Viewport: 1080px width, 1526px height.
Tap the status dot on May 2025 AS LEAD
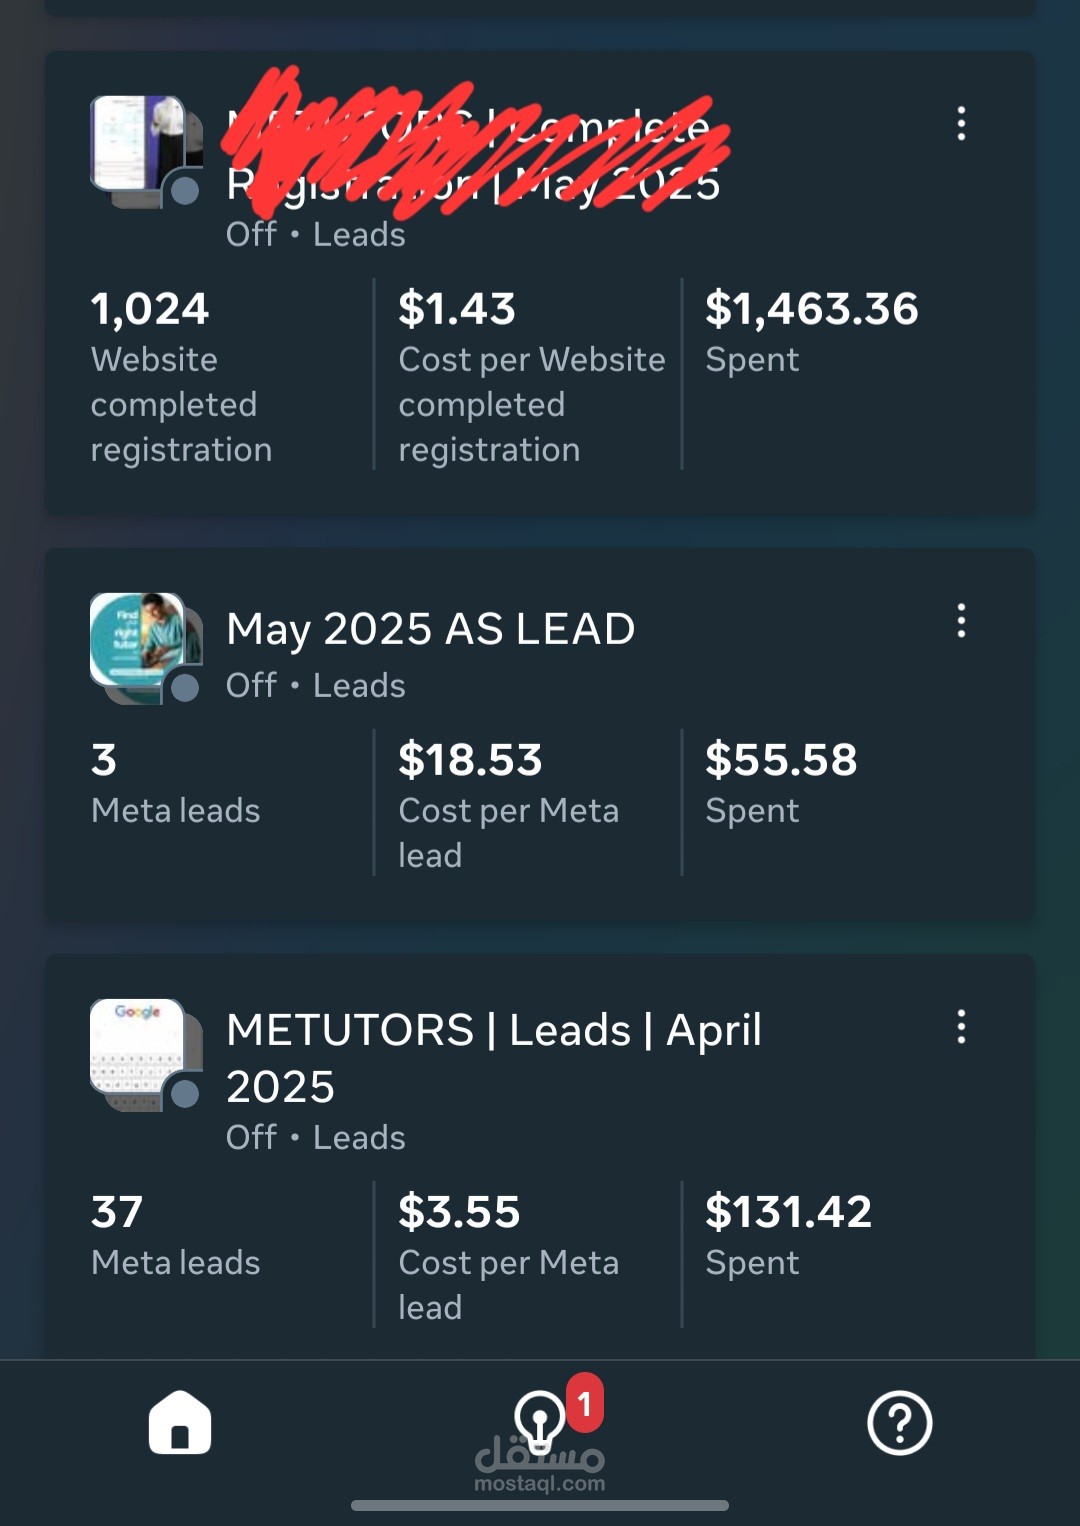pyautogui.click(x=185, y=688)
